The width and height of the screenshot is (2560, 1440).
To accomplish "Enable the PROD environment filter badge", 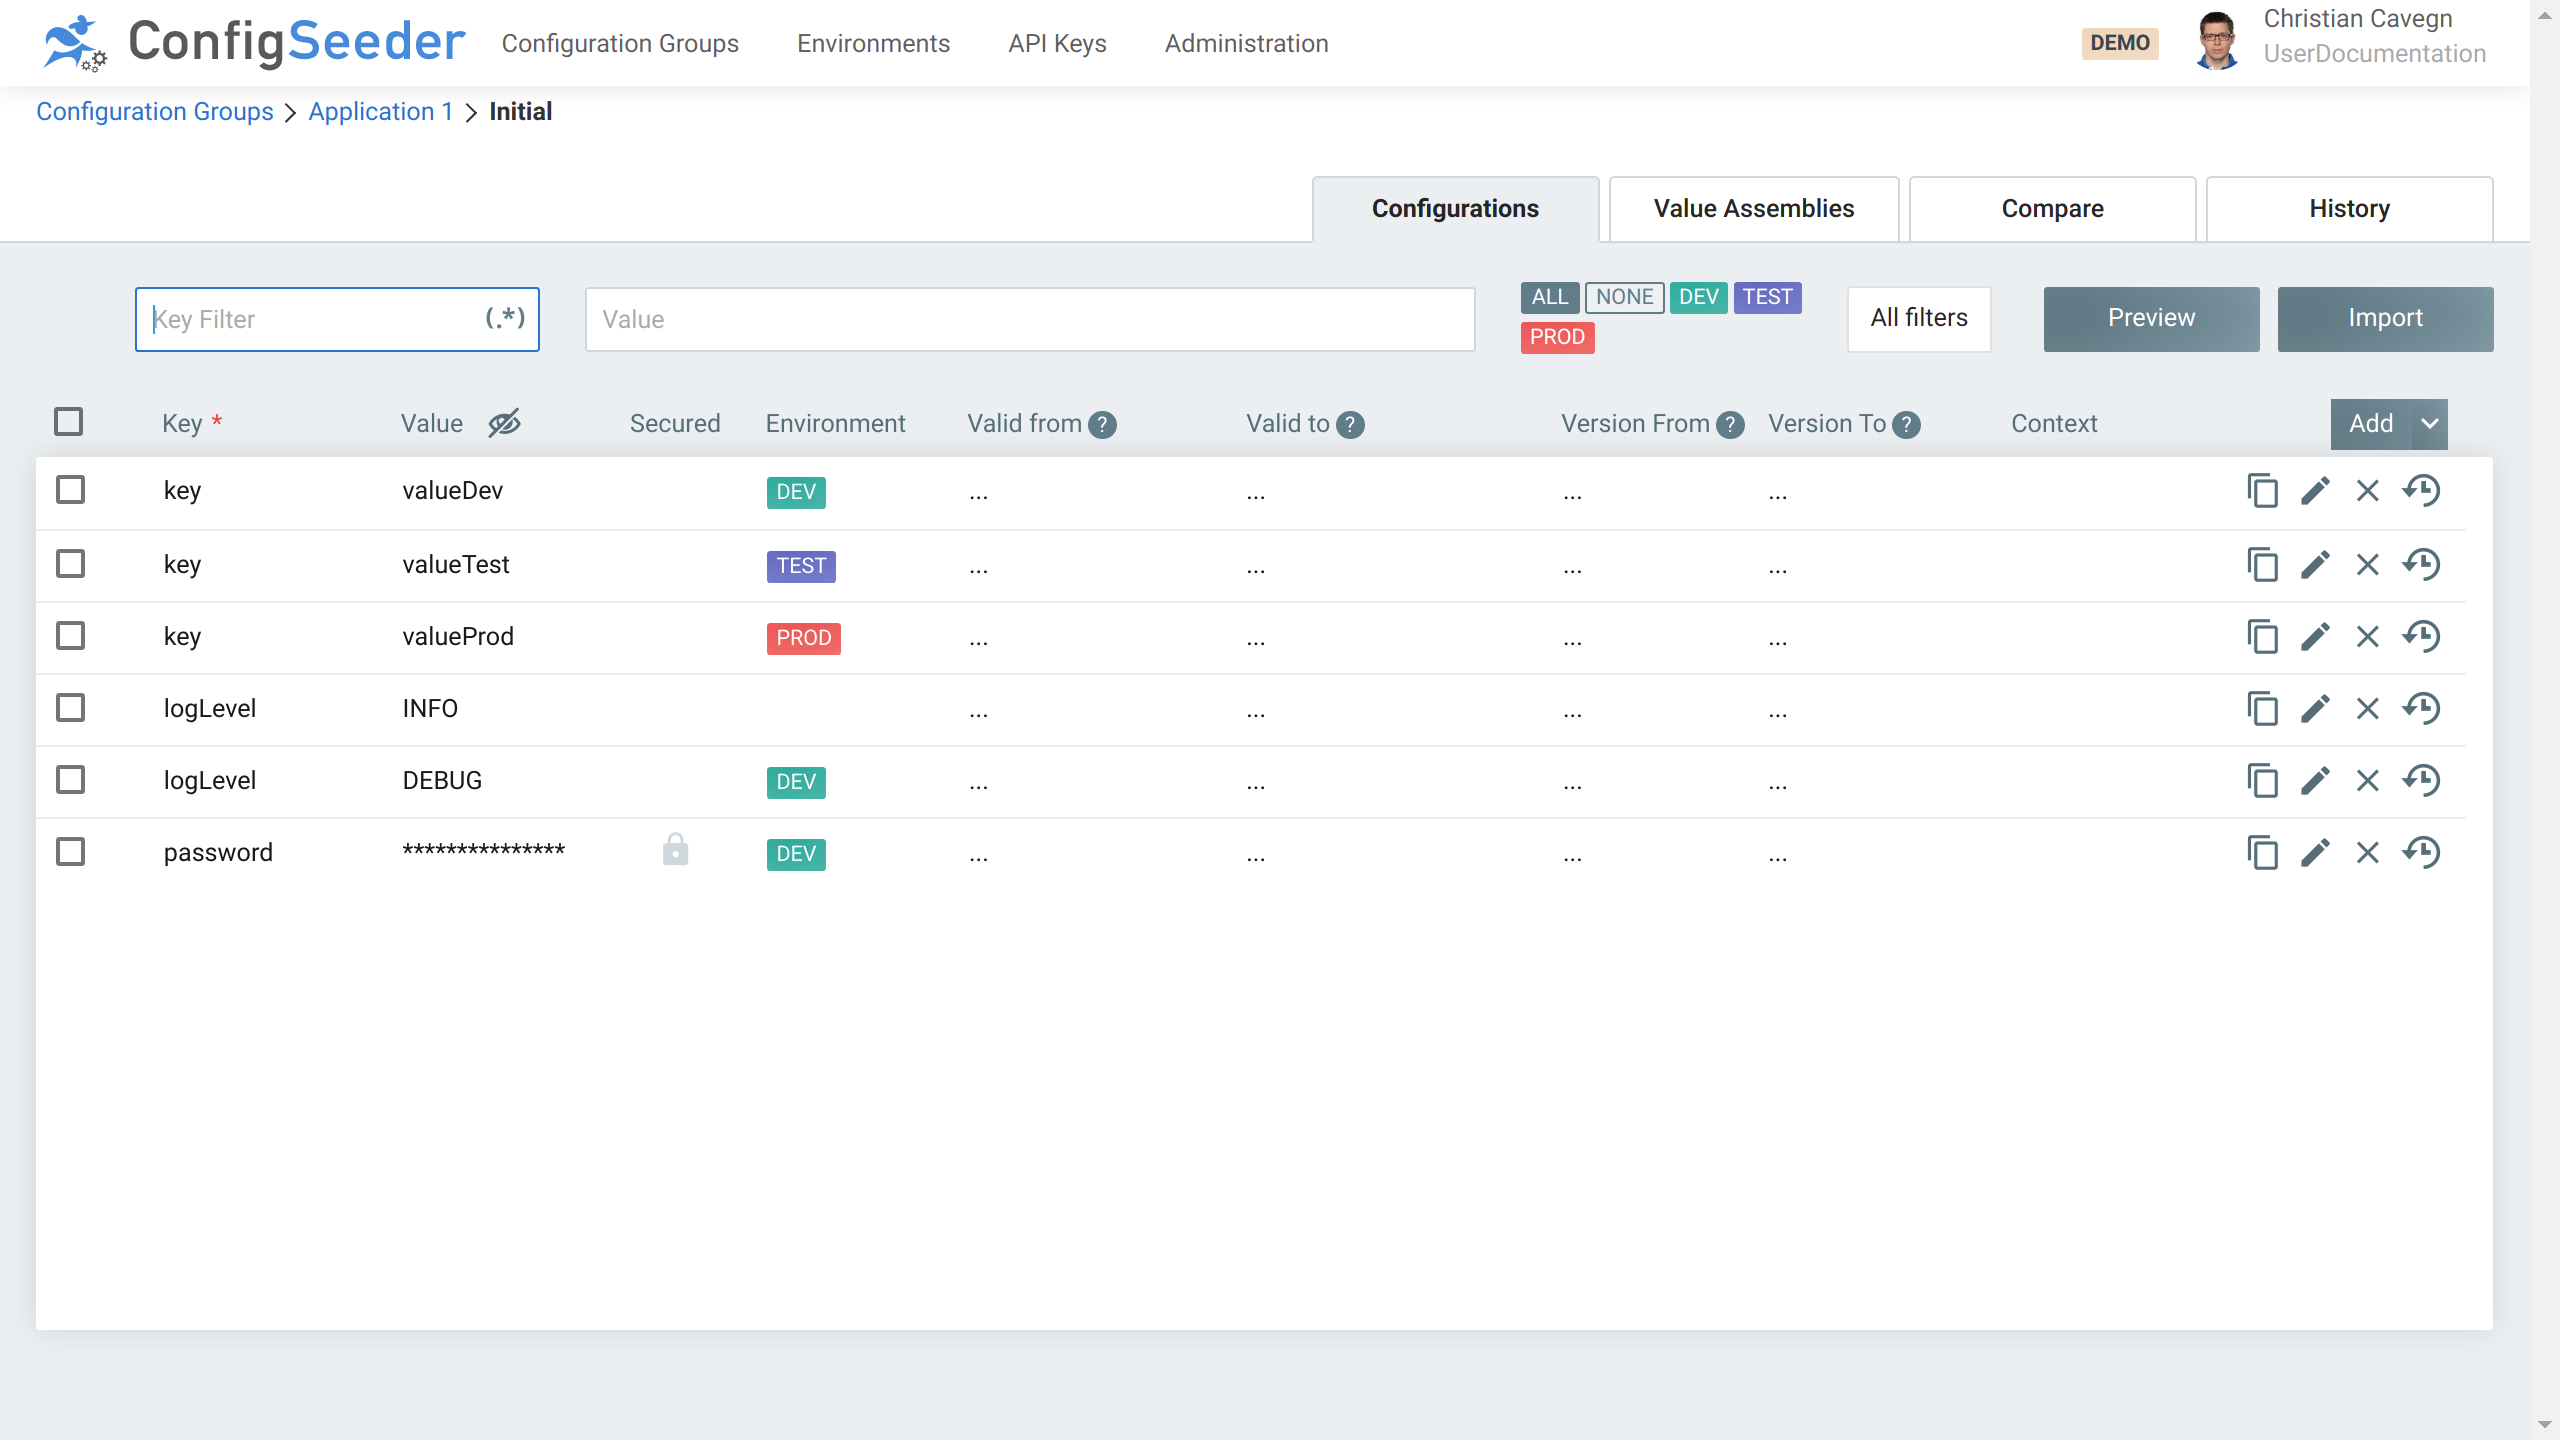I will (x=1556, y=337).
